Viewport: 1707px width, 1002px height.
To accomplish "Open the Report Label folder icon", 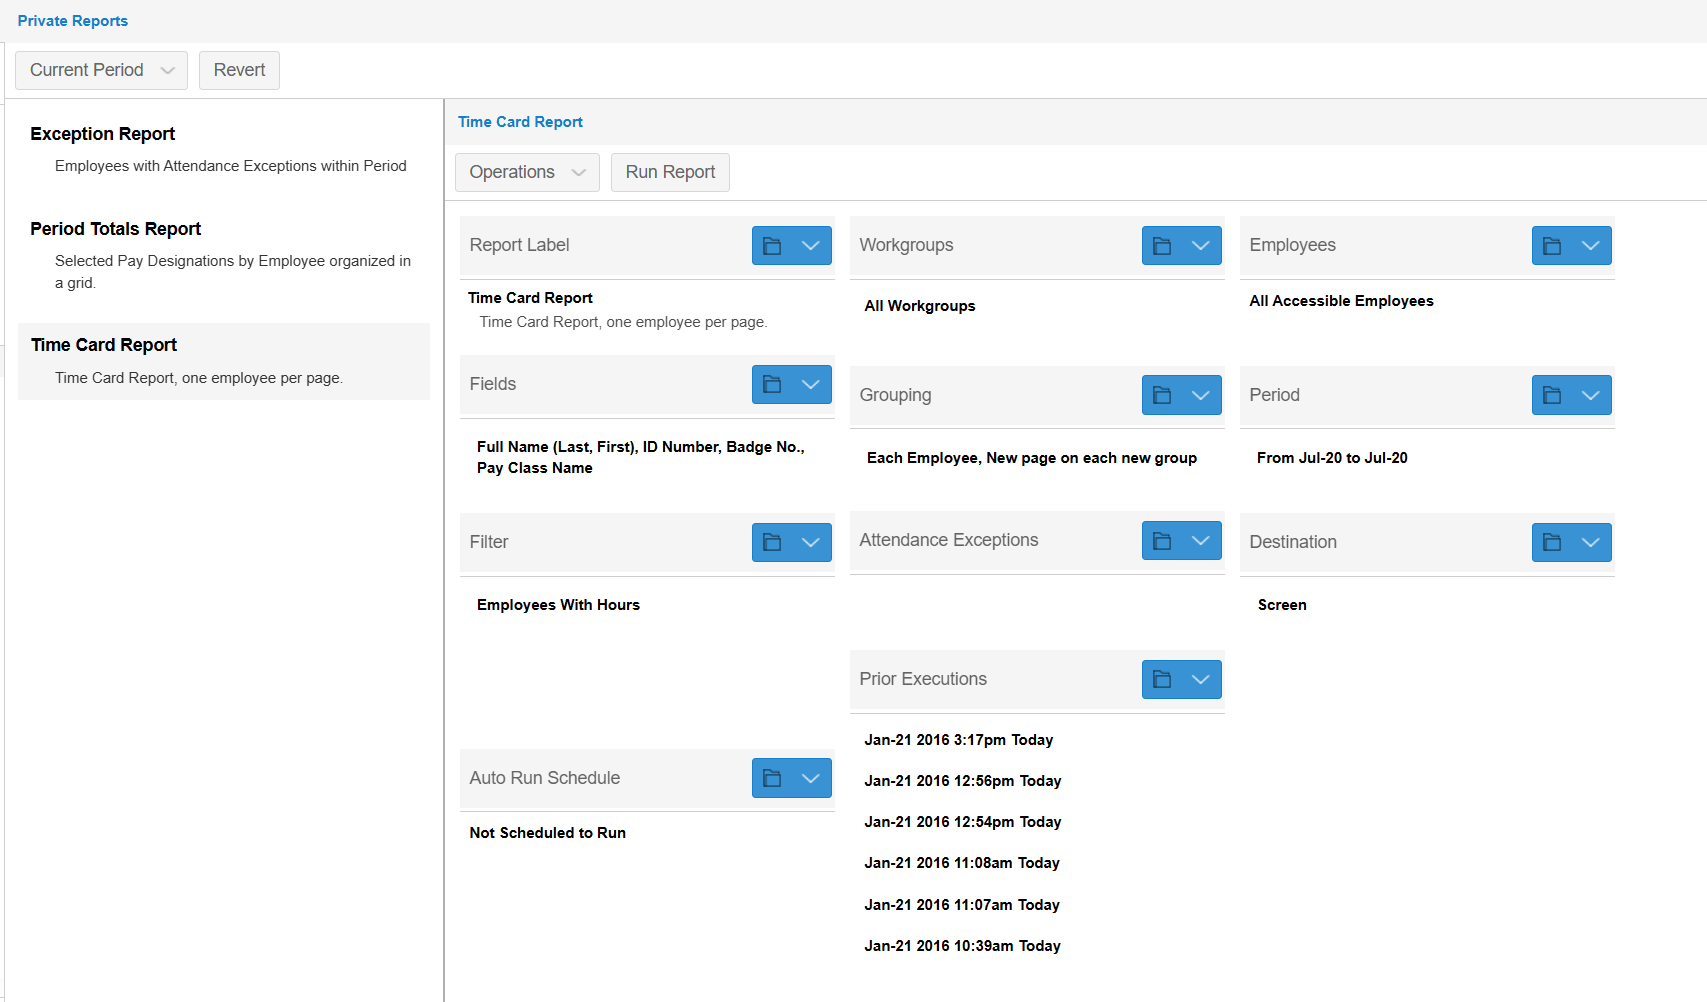I will pos(772,246).
